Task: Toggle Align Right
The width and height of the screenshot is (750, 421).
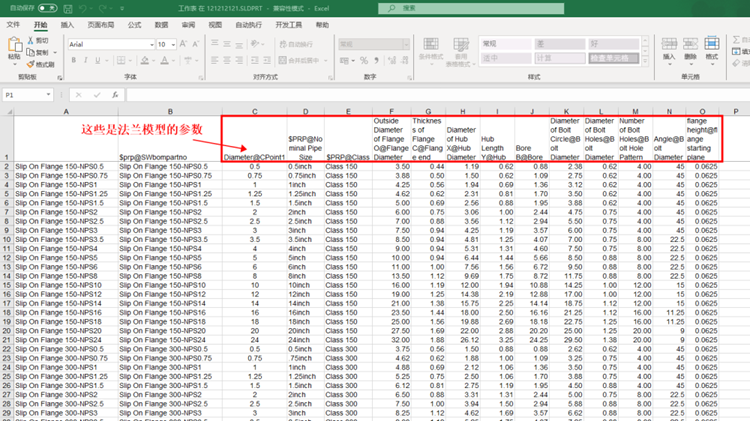Action: (x=239, y=60)
